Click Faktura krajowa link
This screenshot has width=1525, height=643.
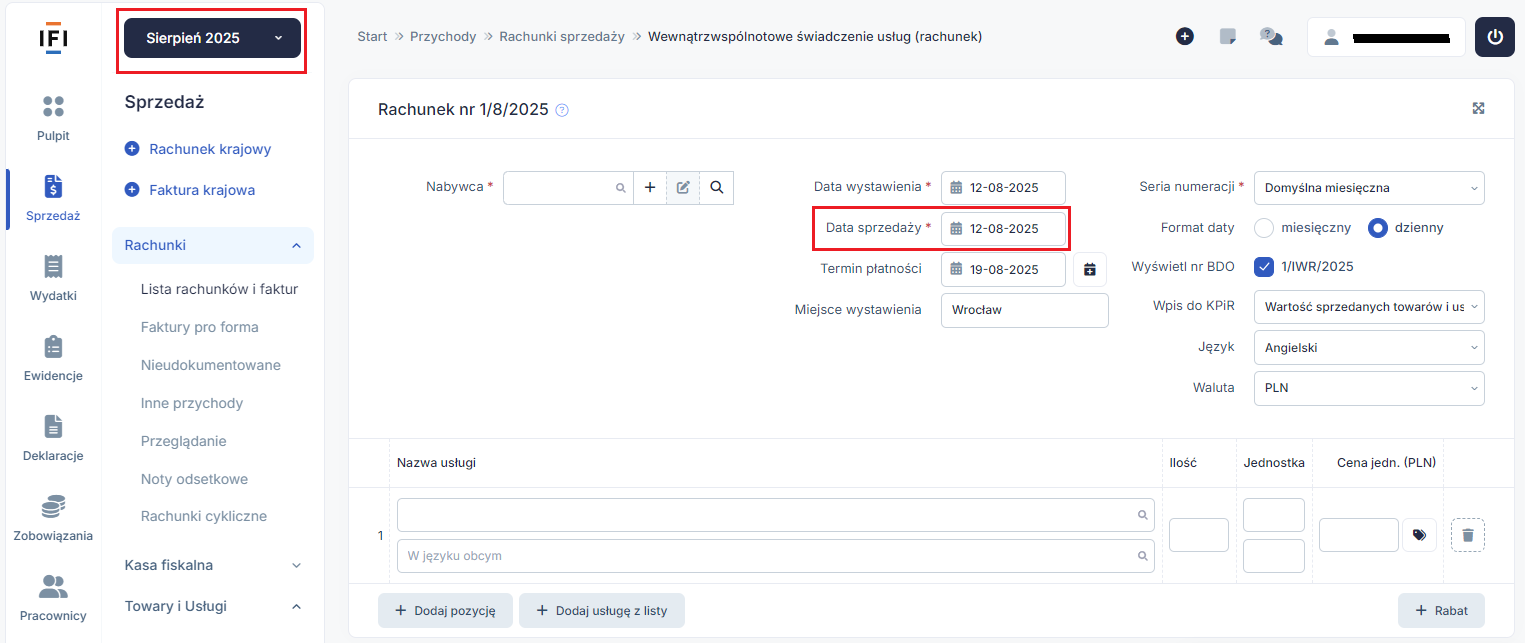(x=190, y=190)
